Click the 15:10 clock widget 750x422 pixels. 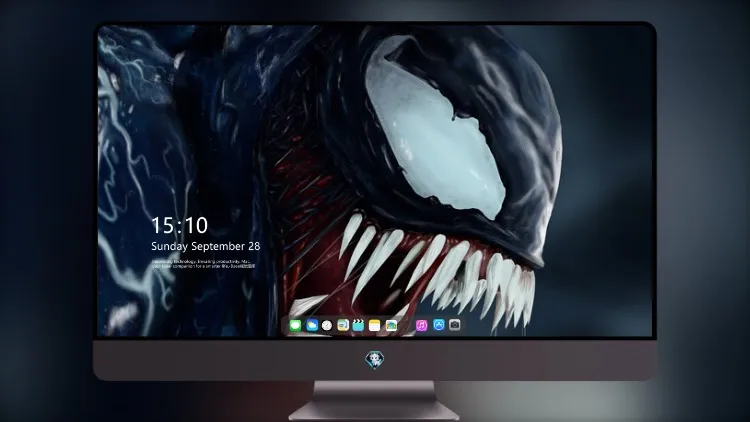179,225
